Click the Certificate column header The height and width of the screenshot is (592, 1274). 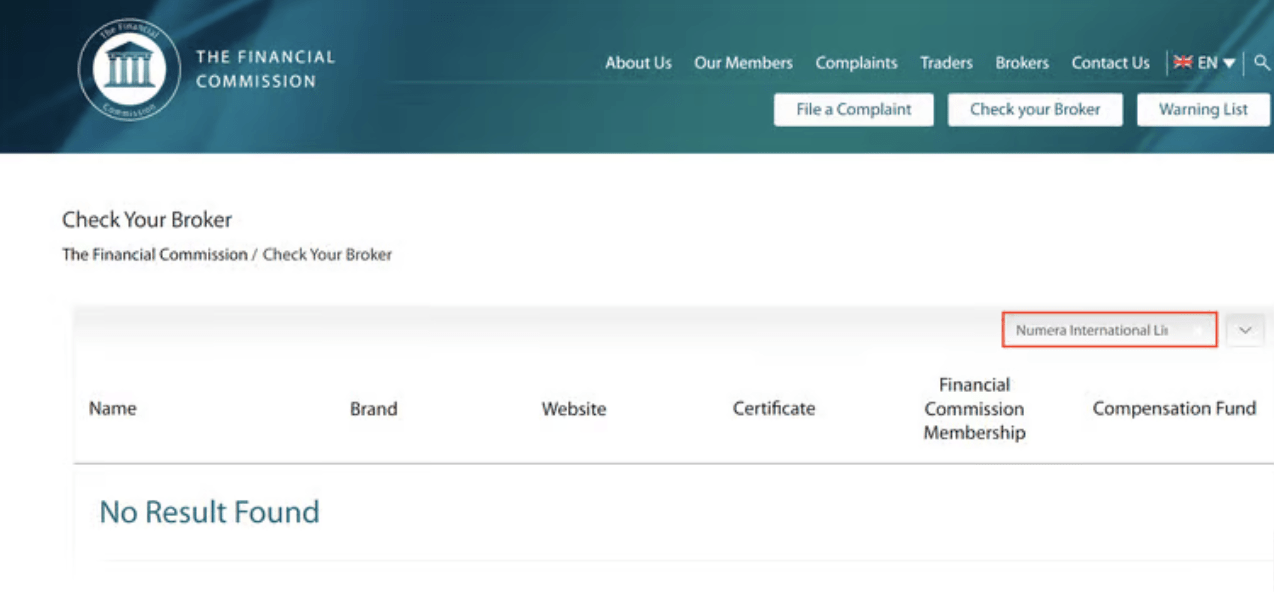(x=773, y=408)
